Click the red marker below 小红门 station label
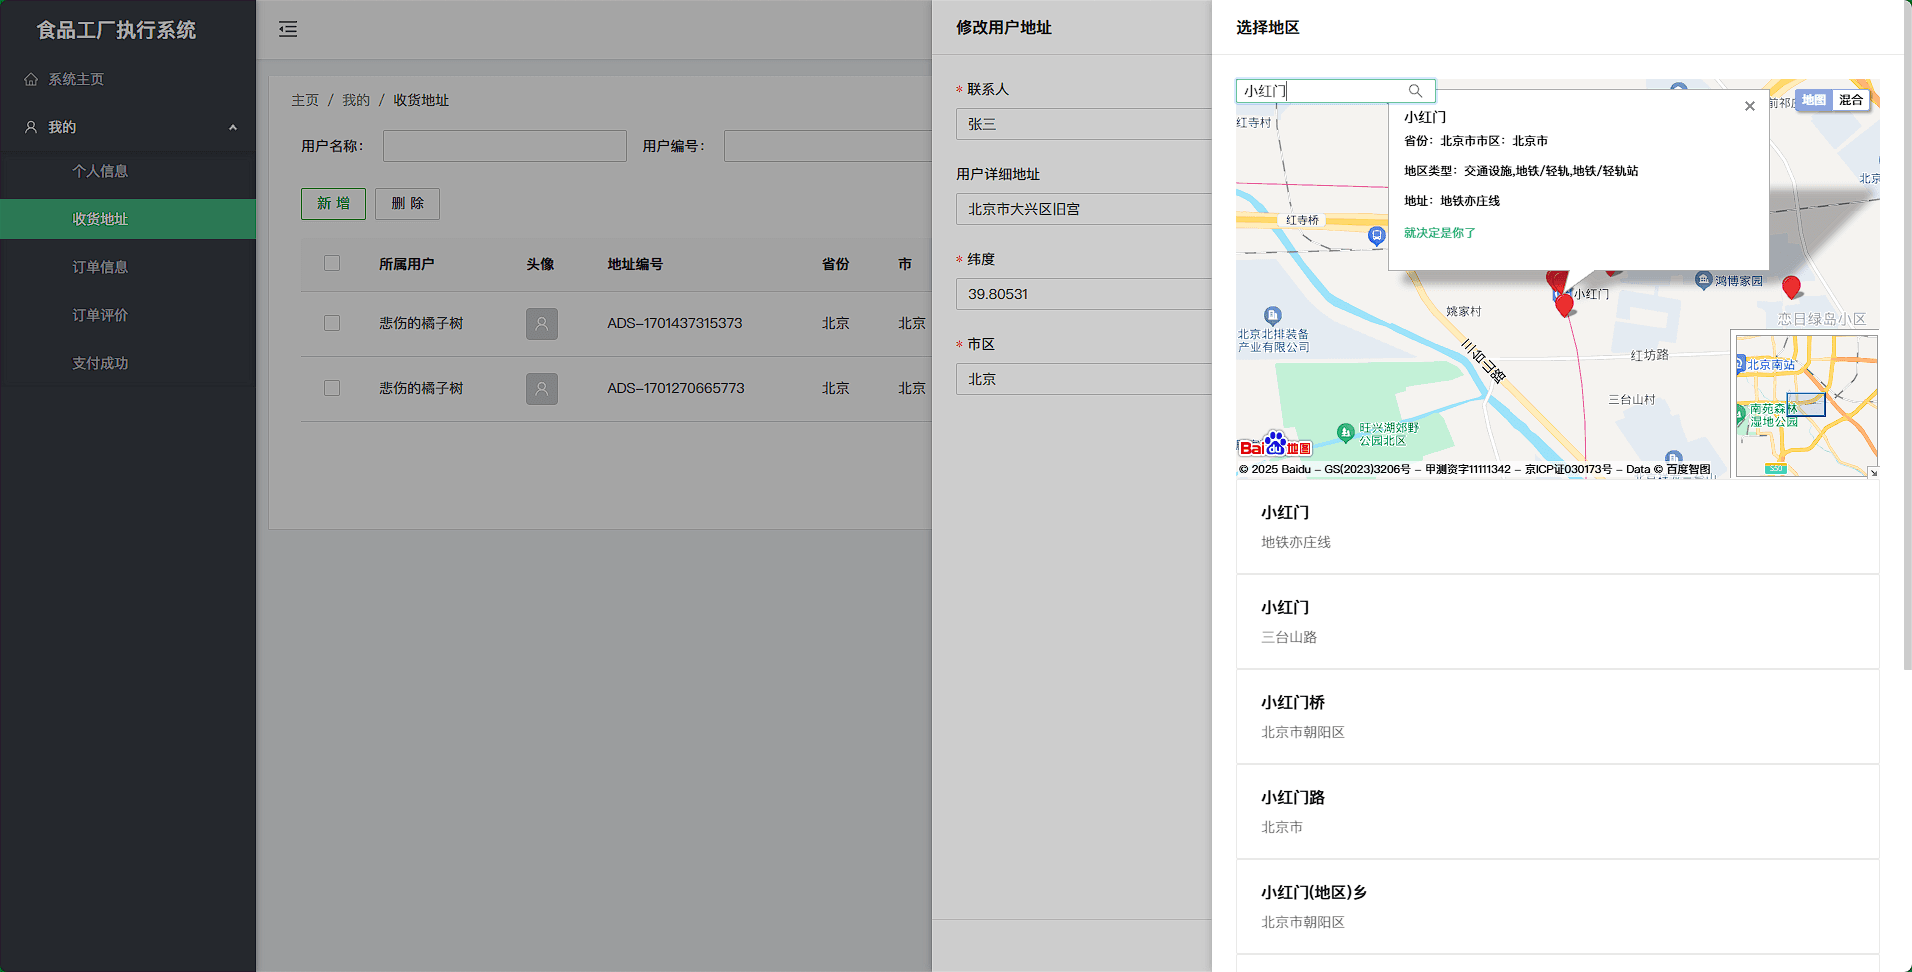Image resolution: width=1912 pixels, height=972 pixels. (1564, 306)
